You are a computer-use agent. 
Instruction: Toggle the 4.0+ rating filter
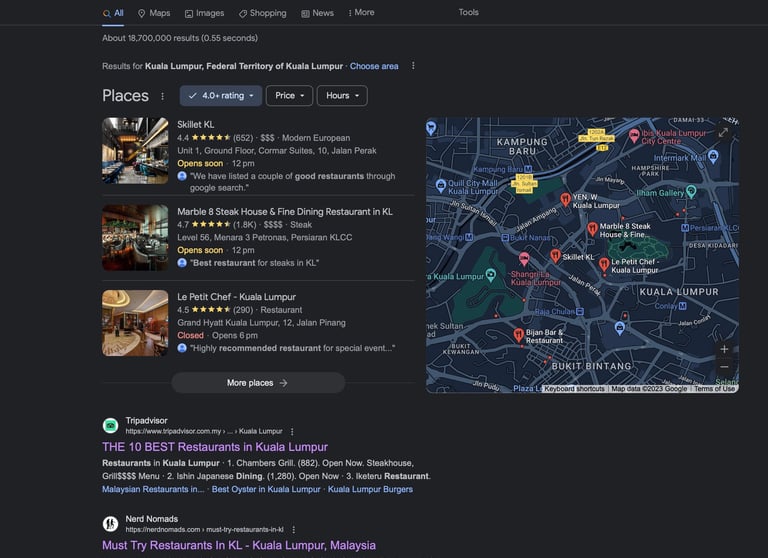click(x=221, y=96)
